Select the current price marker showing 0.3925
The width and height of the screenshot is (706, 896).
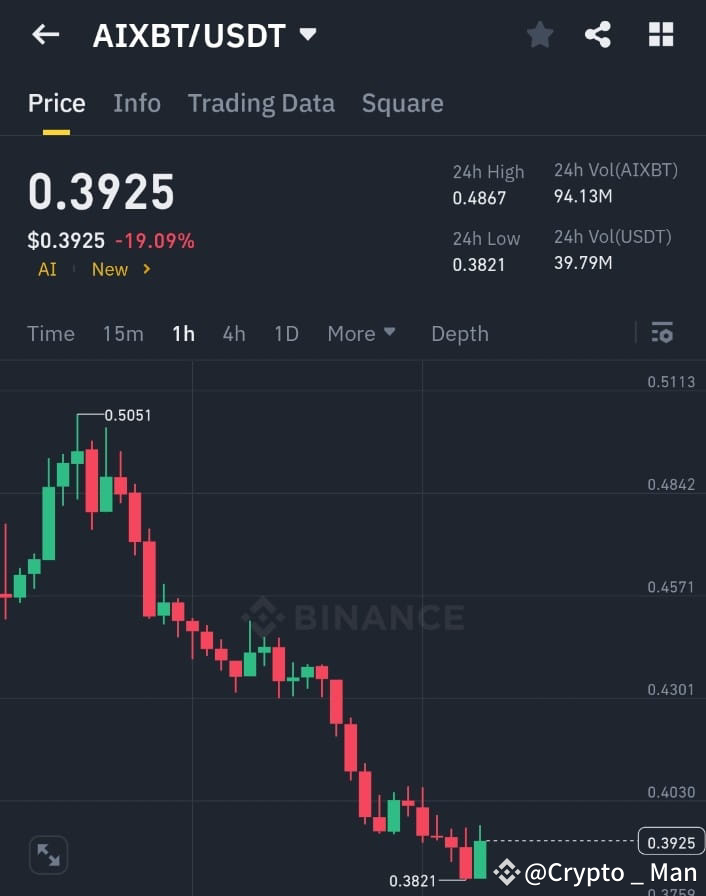[670, 842]
